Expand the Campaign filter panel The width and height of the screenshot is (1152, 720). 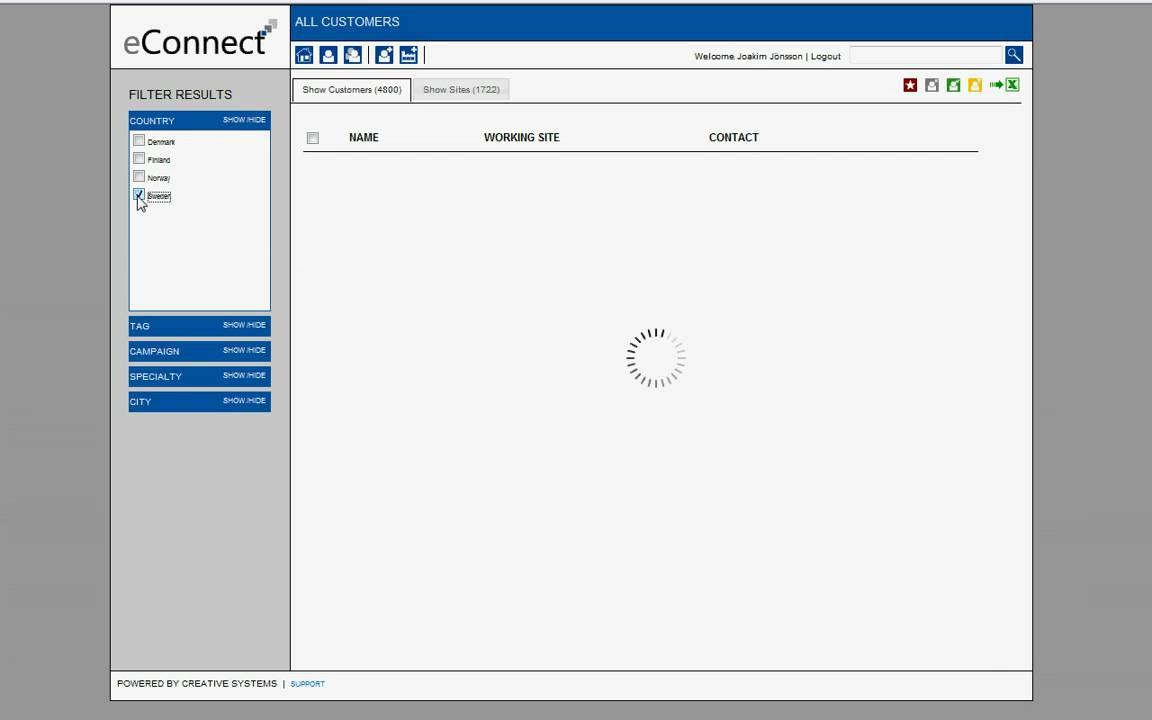pyautogui.click(x=244, y=350)
